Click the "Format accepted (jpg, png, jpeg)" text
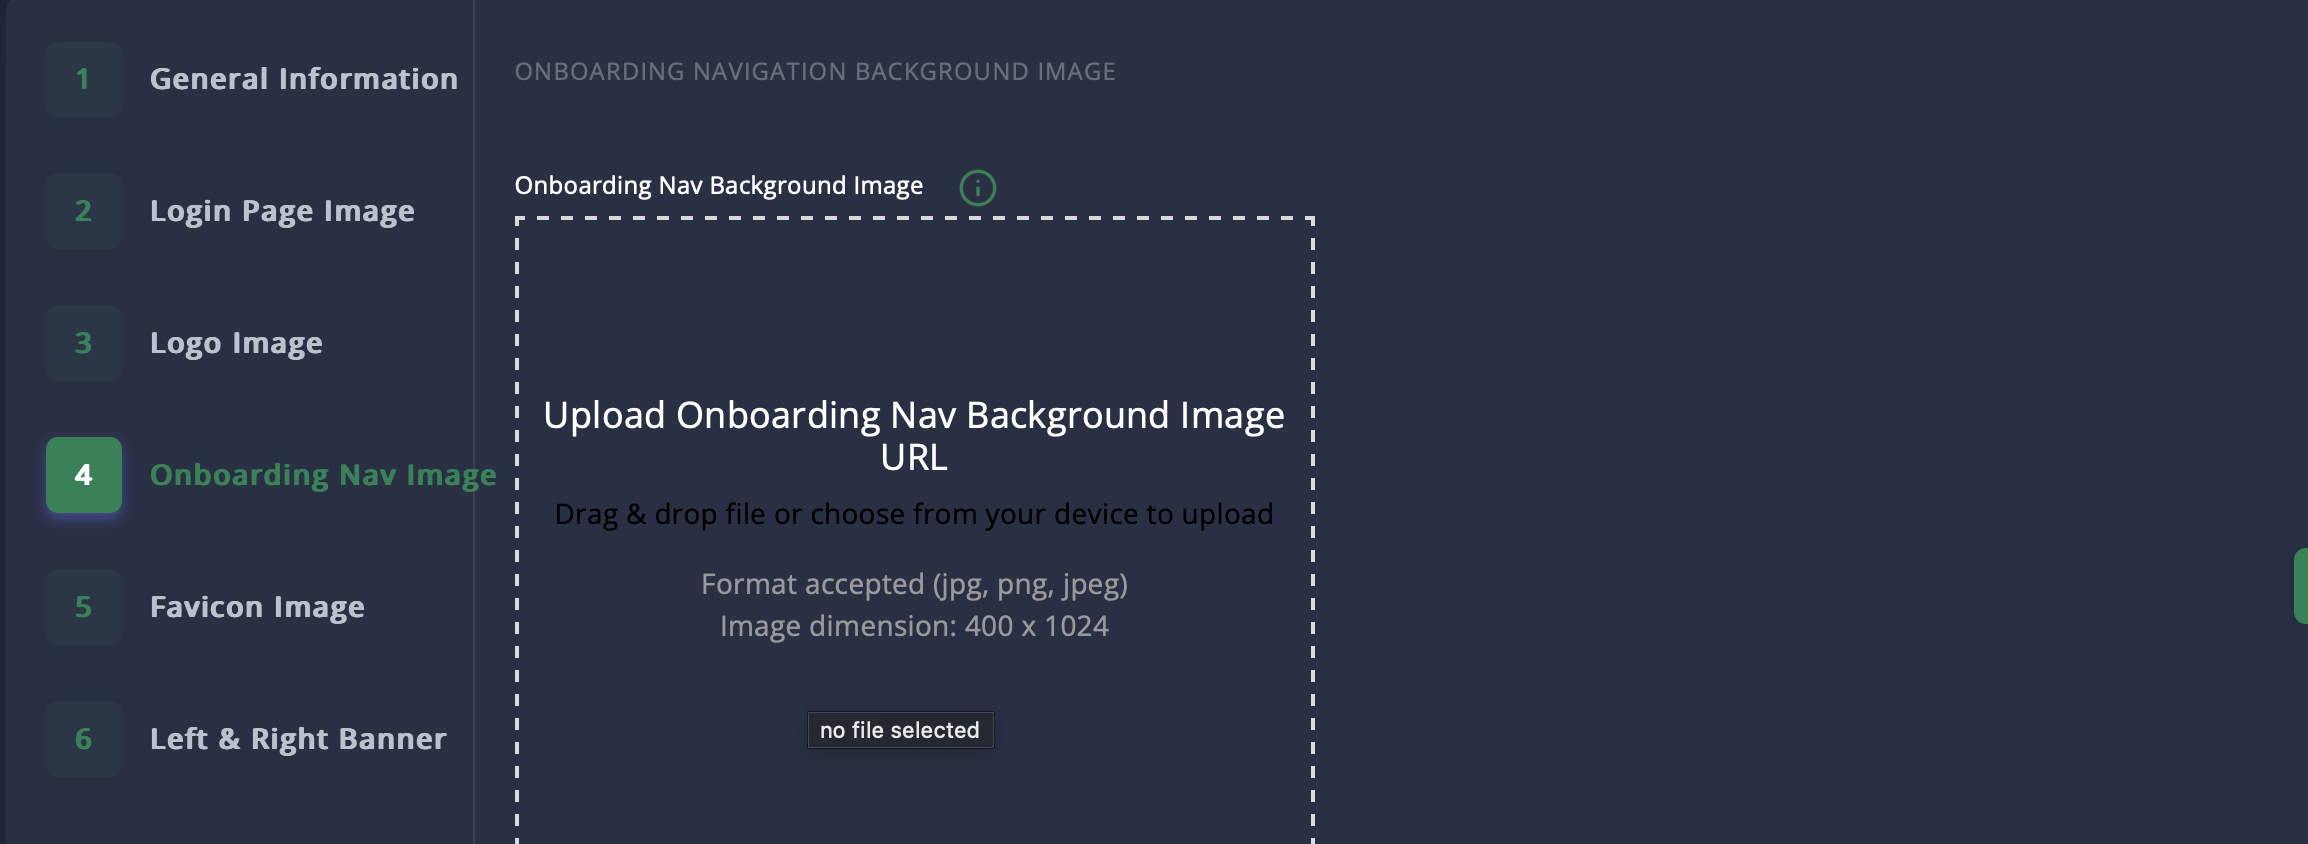Image resolution: width=2308 pixels, height=844 pixels. [x=913, y=584]
